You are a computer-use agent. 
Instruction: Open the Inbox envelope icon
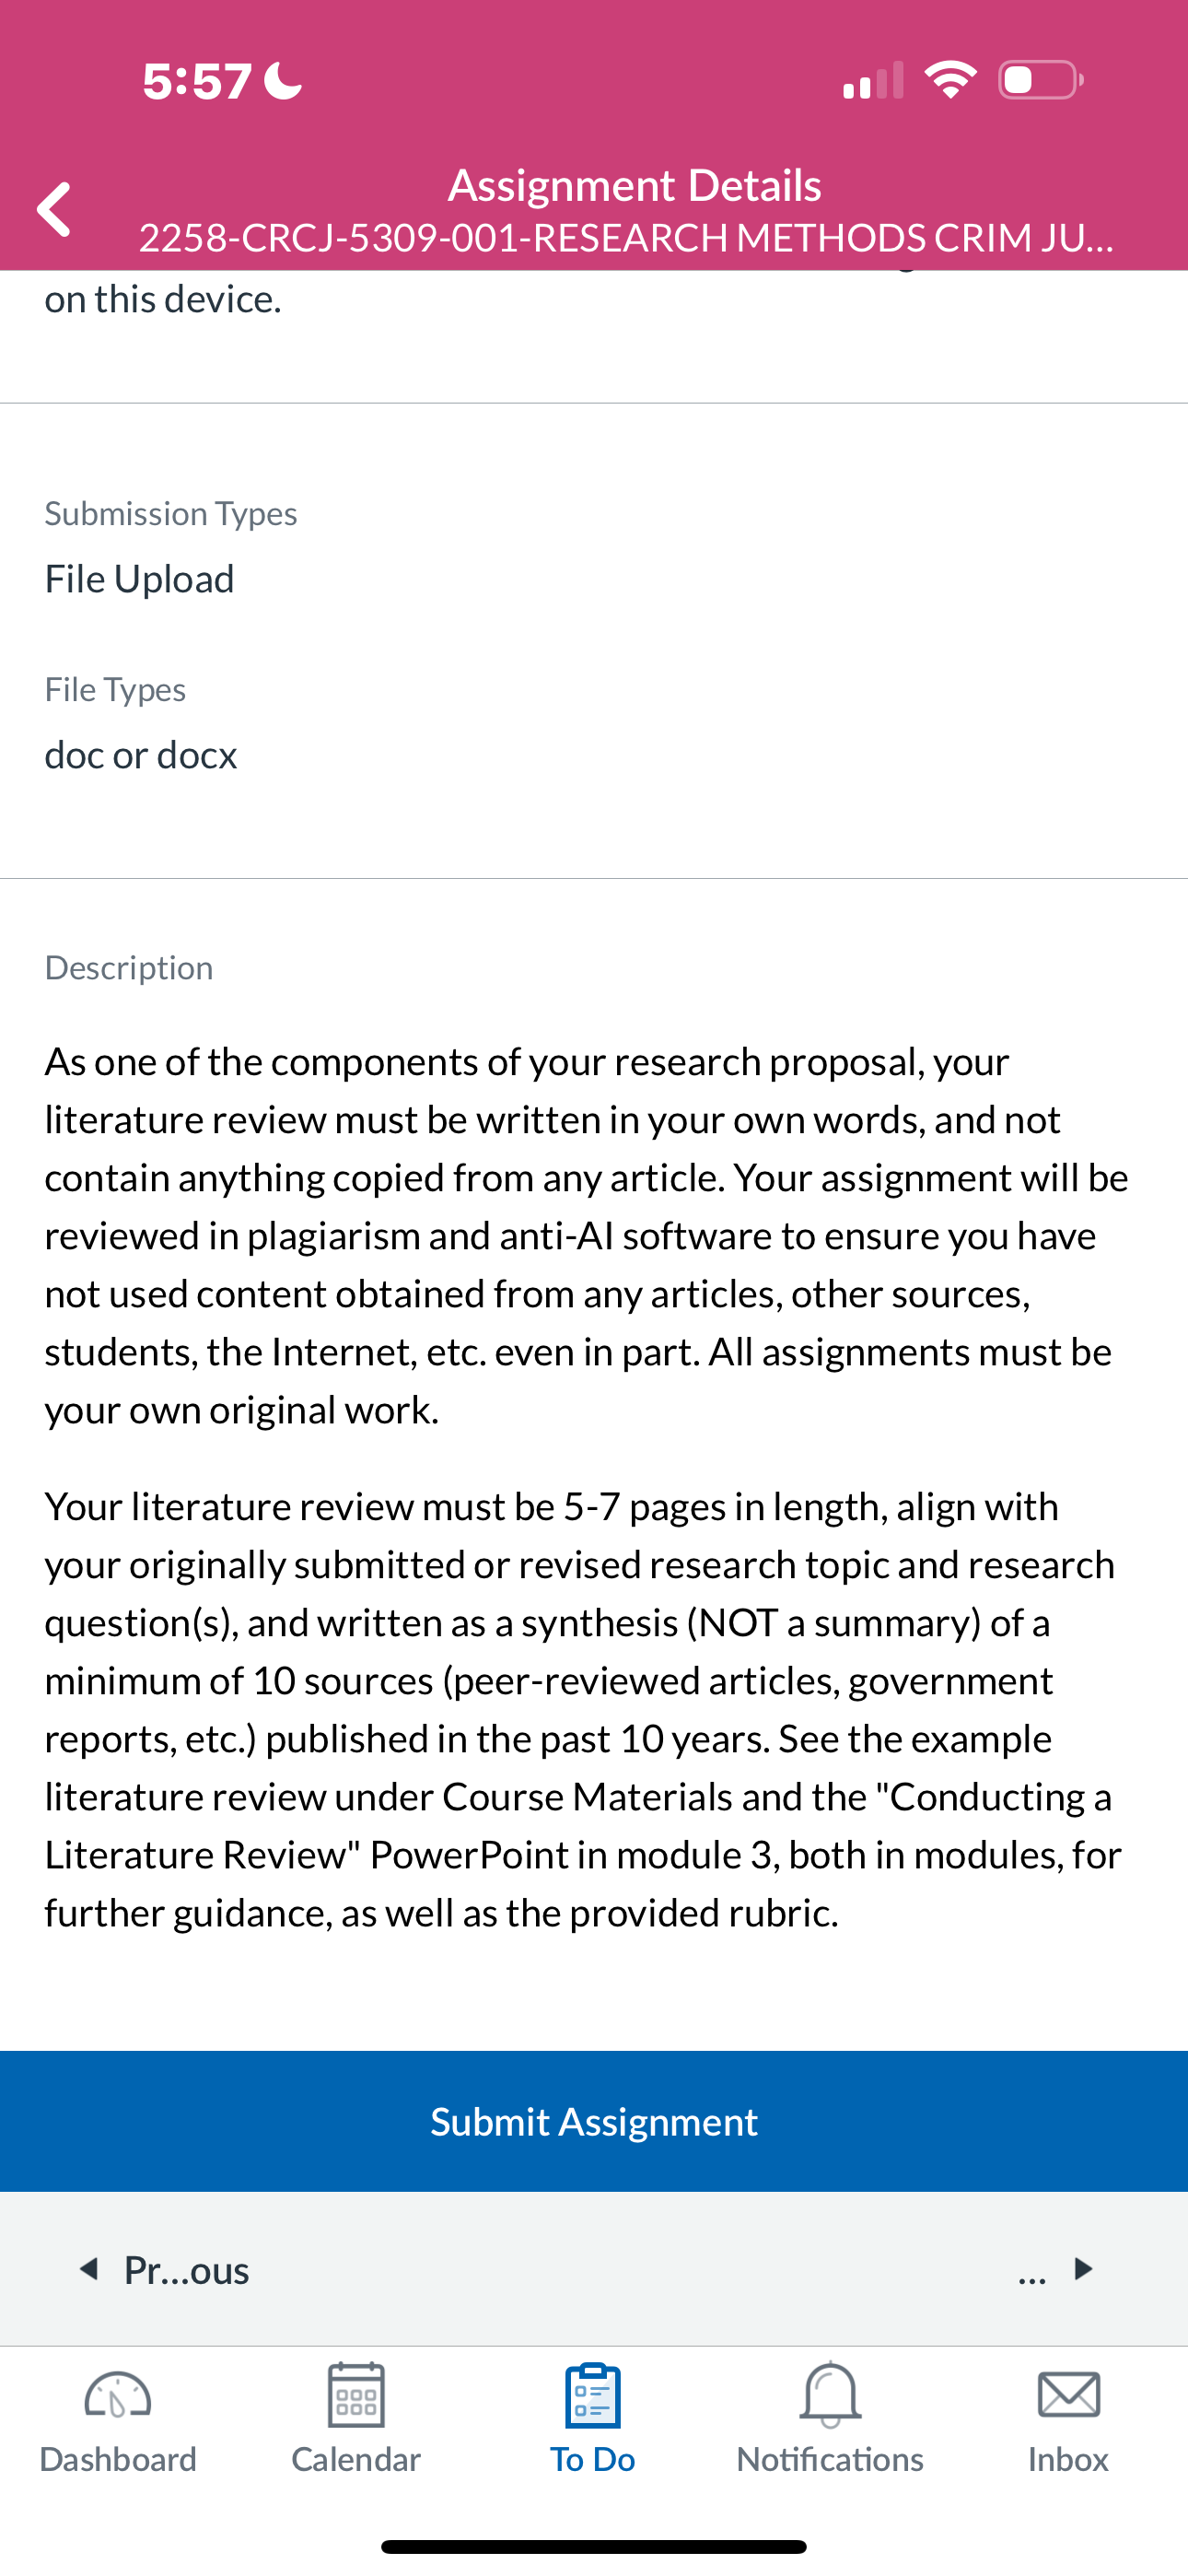pos(1068,2394)
